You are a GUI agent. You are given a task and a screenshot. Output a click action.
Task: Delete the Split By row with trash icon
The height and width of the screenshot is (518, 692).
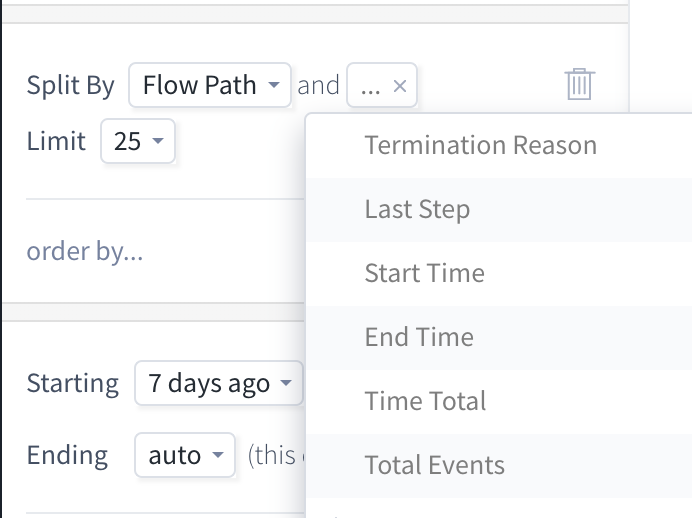point(579,84)
